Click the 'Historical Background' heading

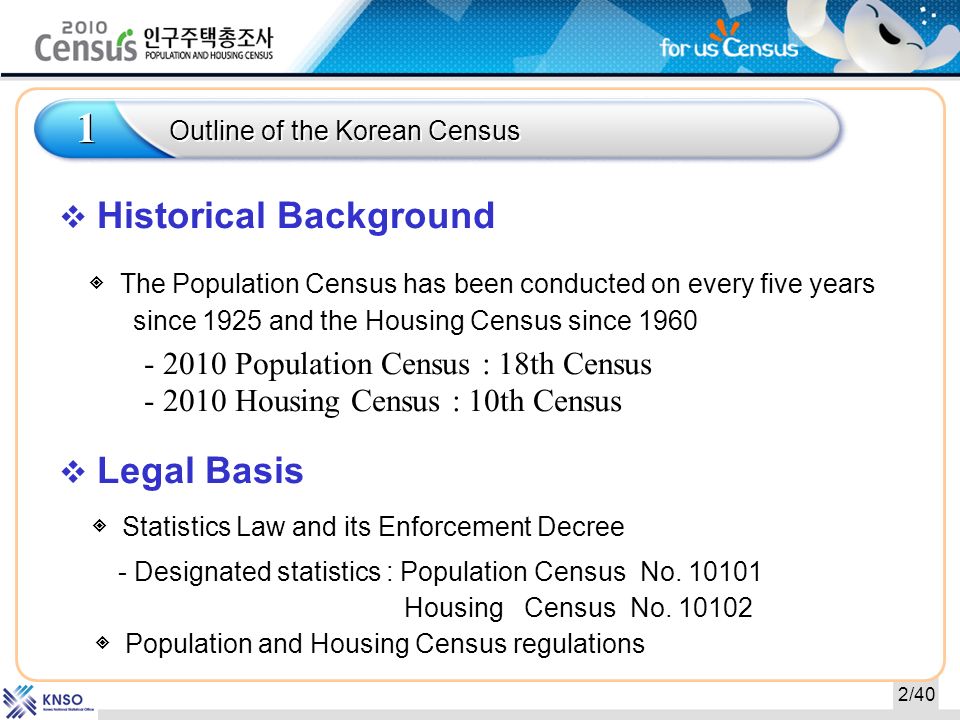point(296,216)
